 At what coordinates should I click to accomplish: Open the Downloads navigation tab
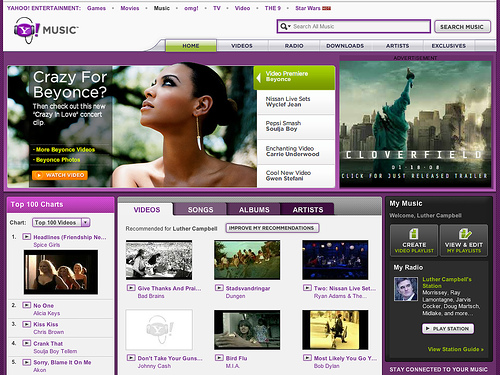coord(345,46)
